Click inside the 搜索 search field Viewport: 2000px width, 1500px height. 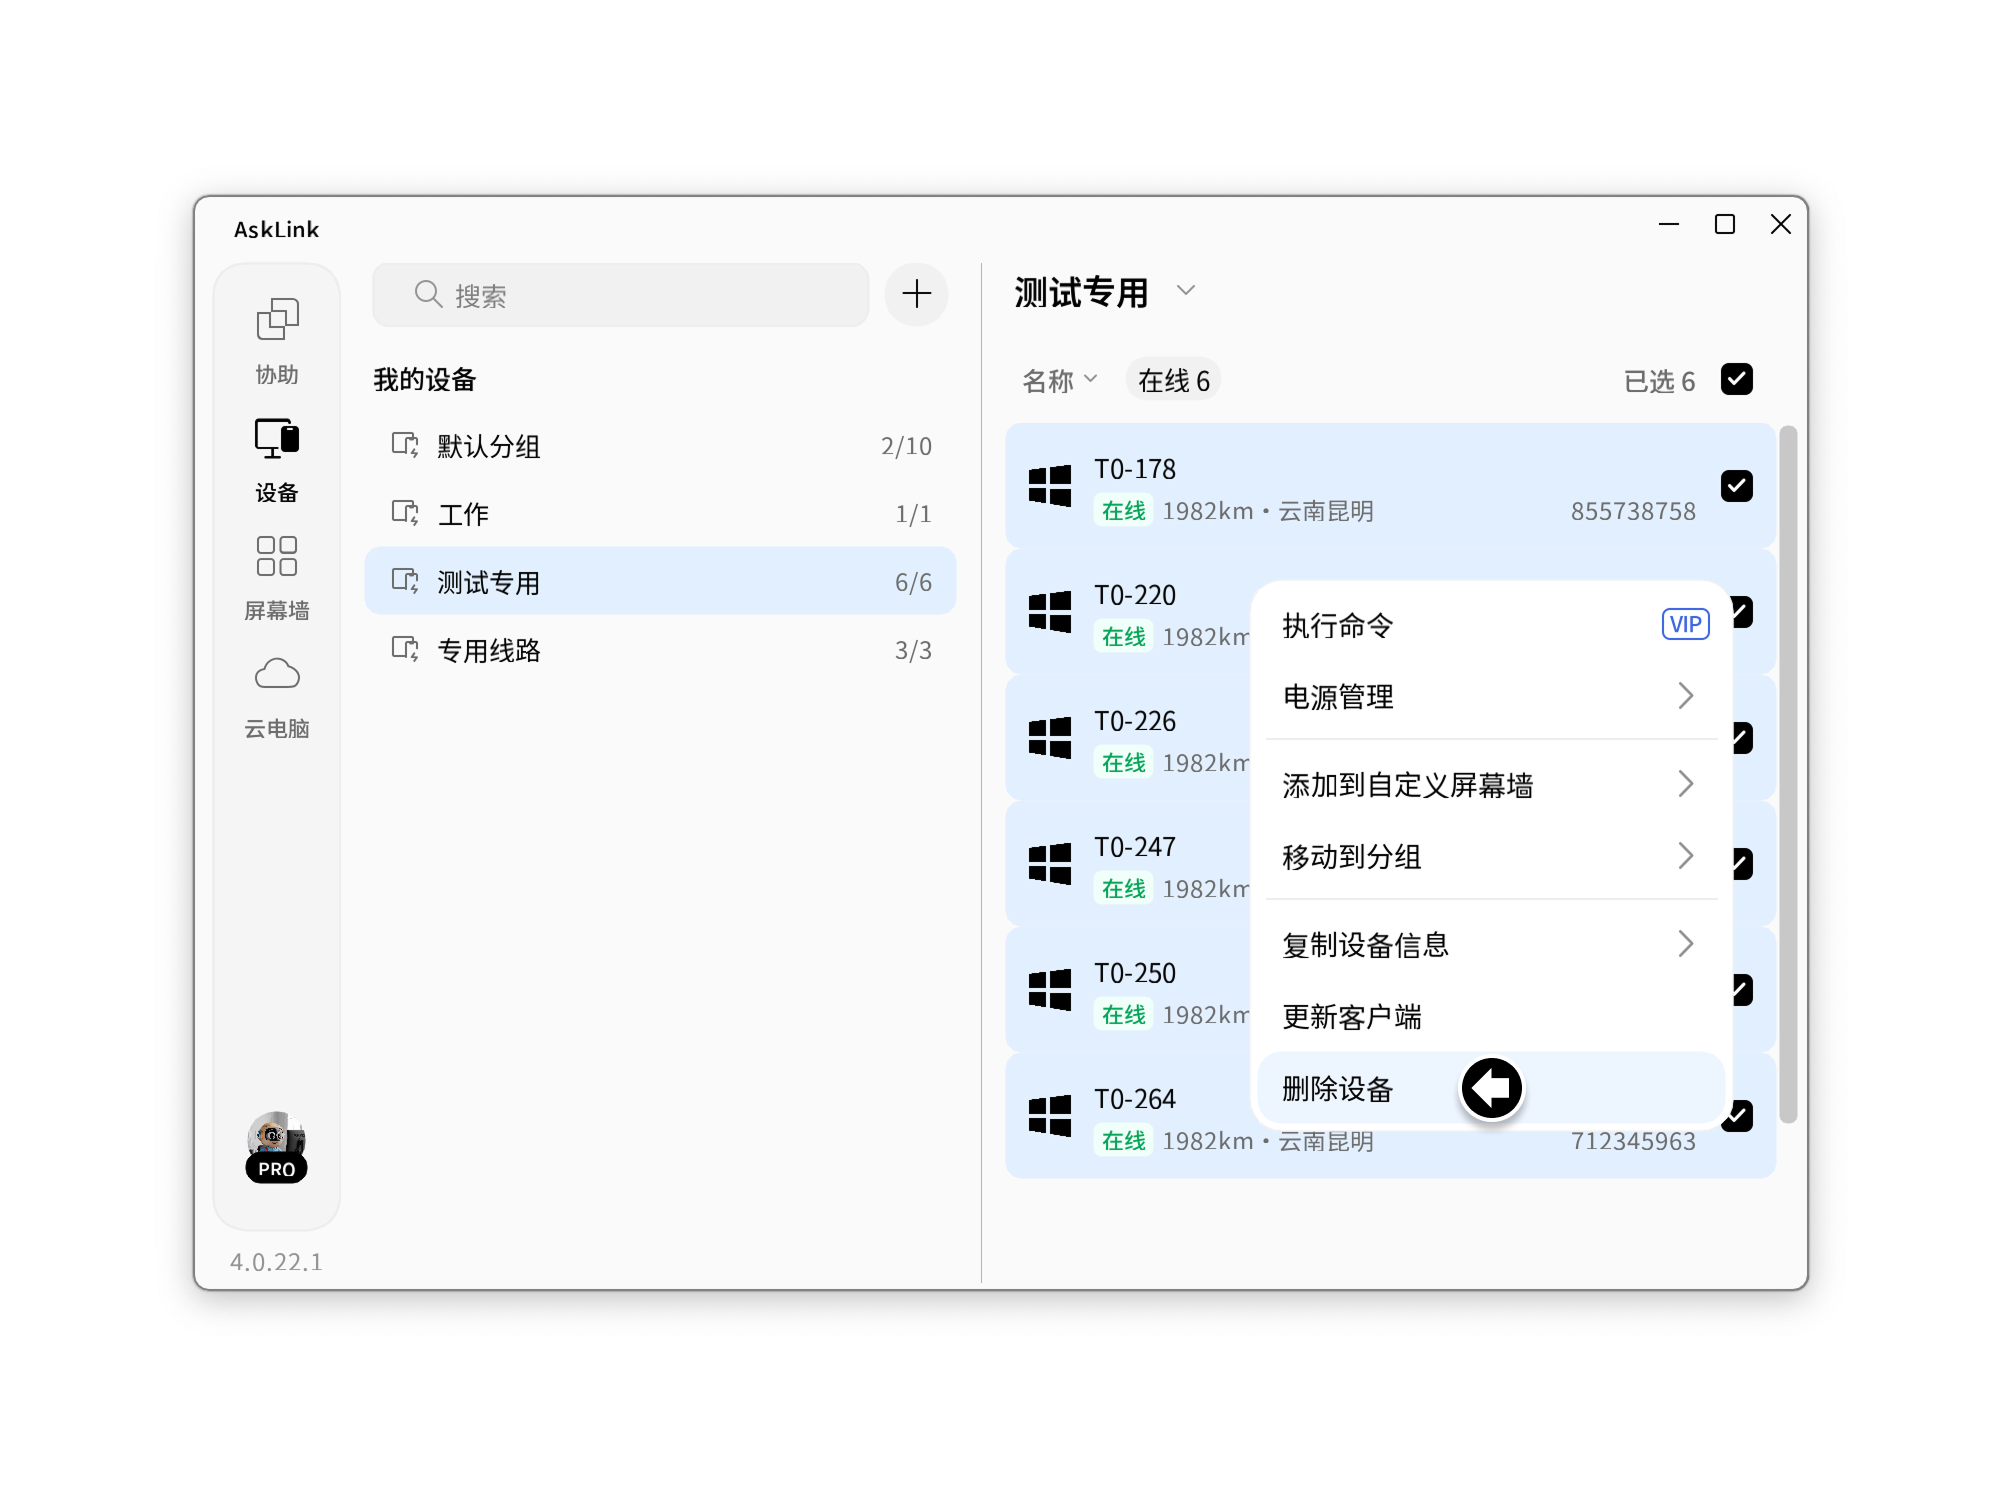tap(620, 294)
